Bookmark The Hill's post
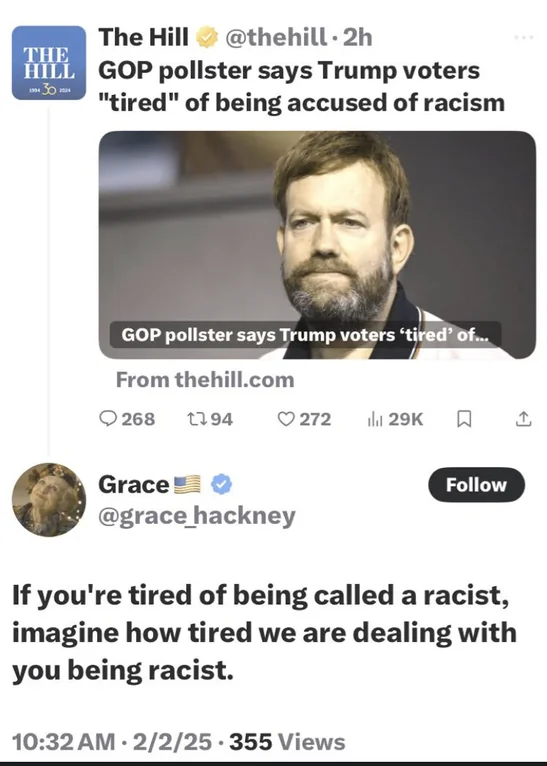 coord(463,419)
